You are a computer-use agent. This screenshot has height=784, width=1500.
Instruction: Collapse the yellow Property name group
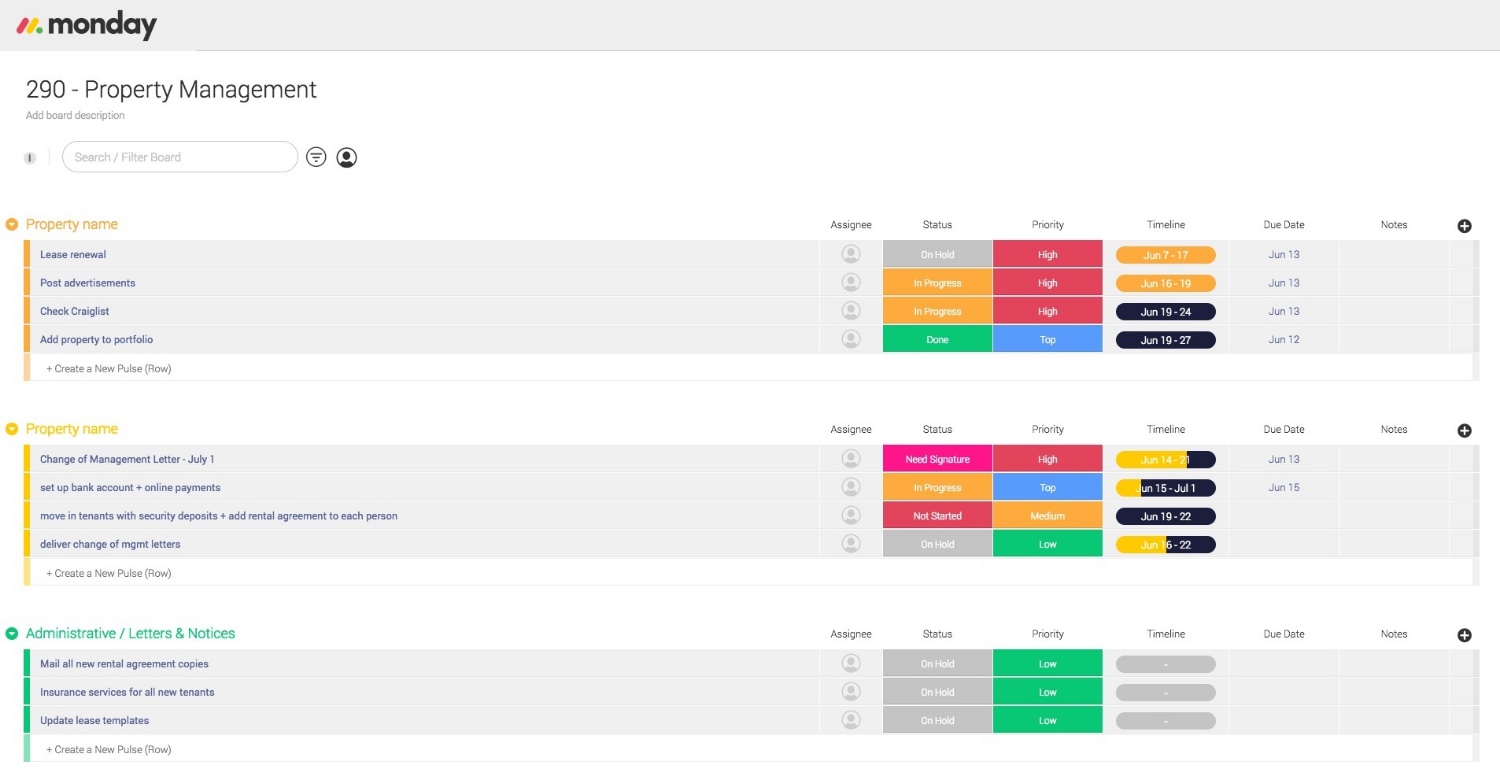pyautogui.click(x=12, y=429)
